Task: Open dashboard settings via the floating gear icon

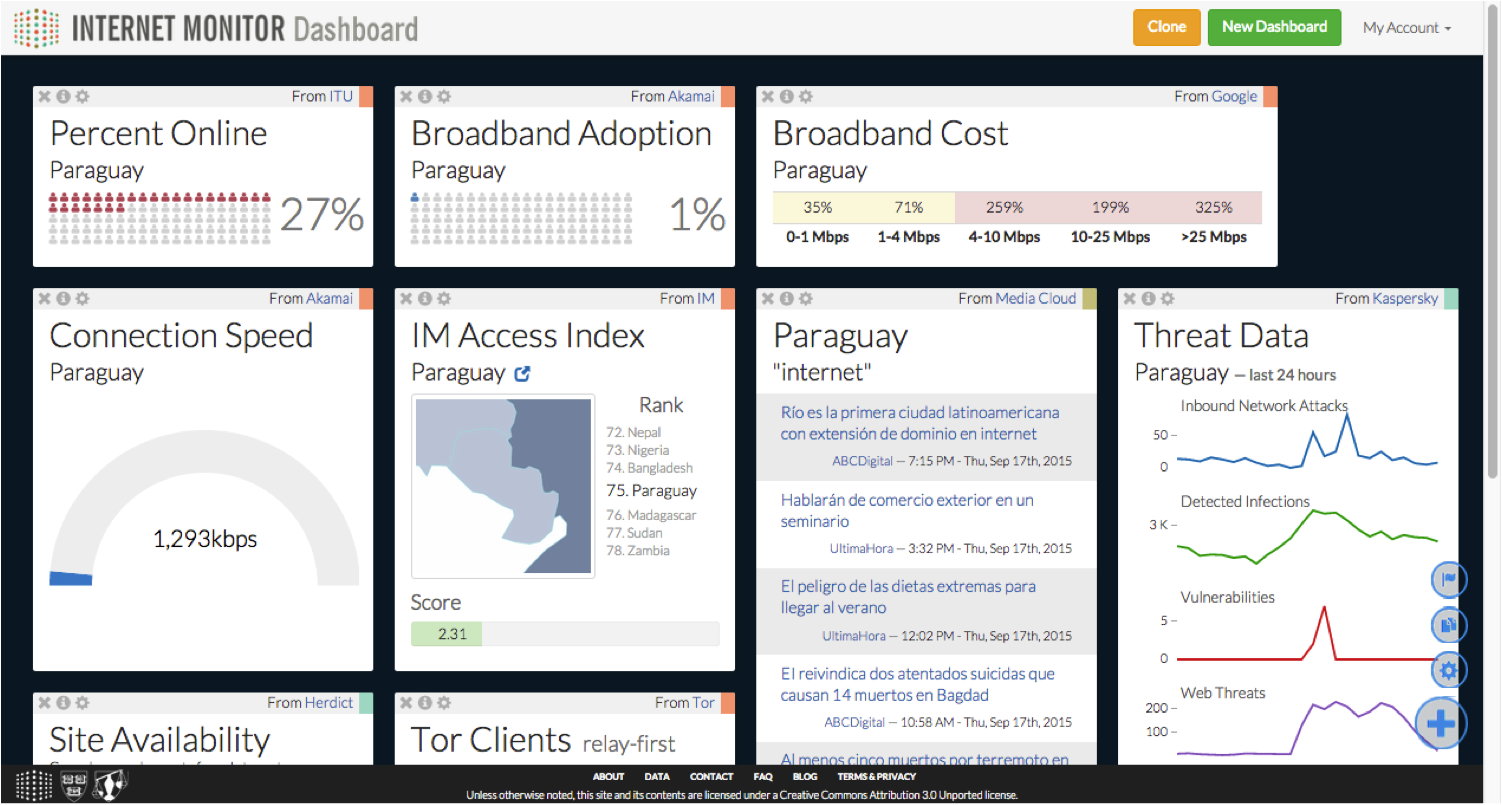Action: click(x=1448, y=670)
